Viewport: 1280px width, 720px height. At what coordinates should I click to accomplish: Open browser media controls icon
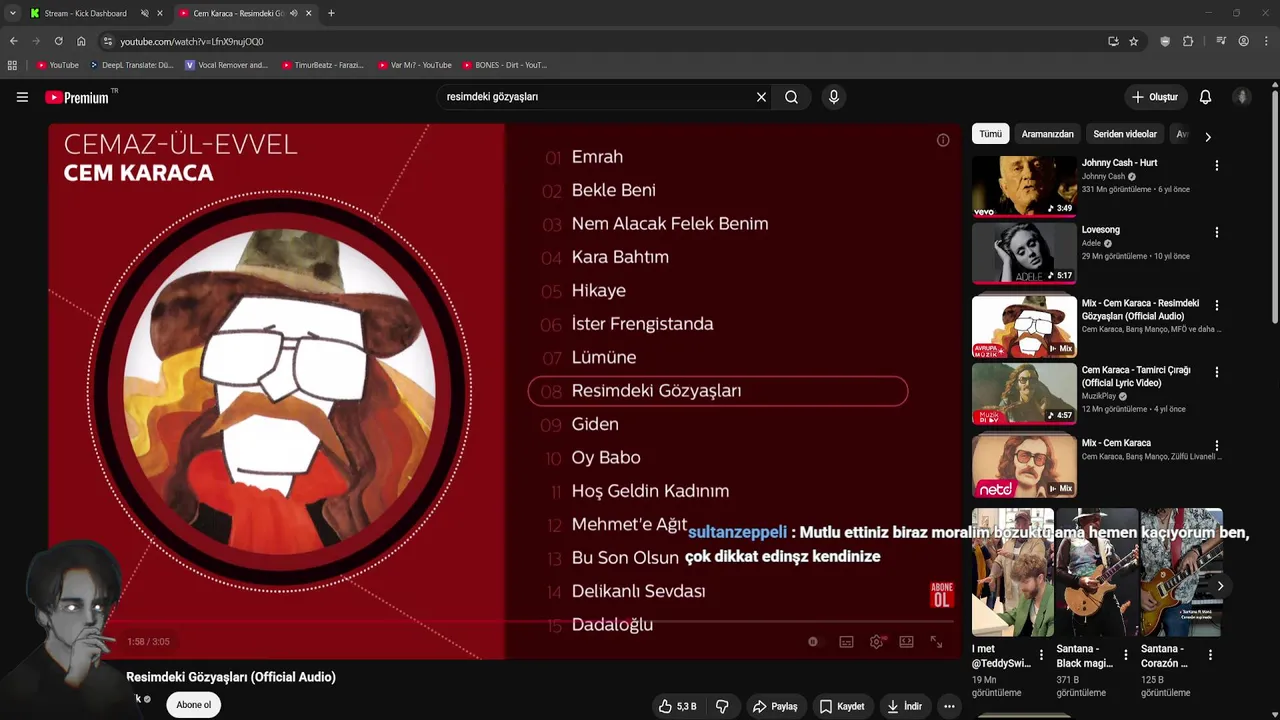[x=1221, y=41]
